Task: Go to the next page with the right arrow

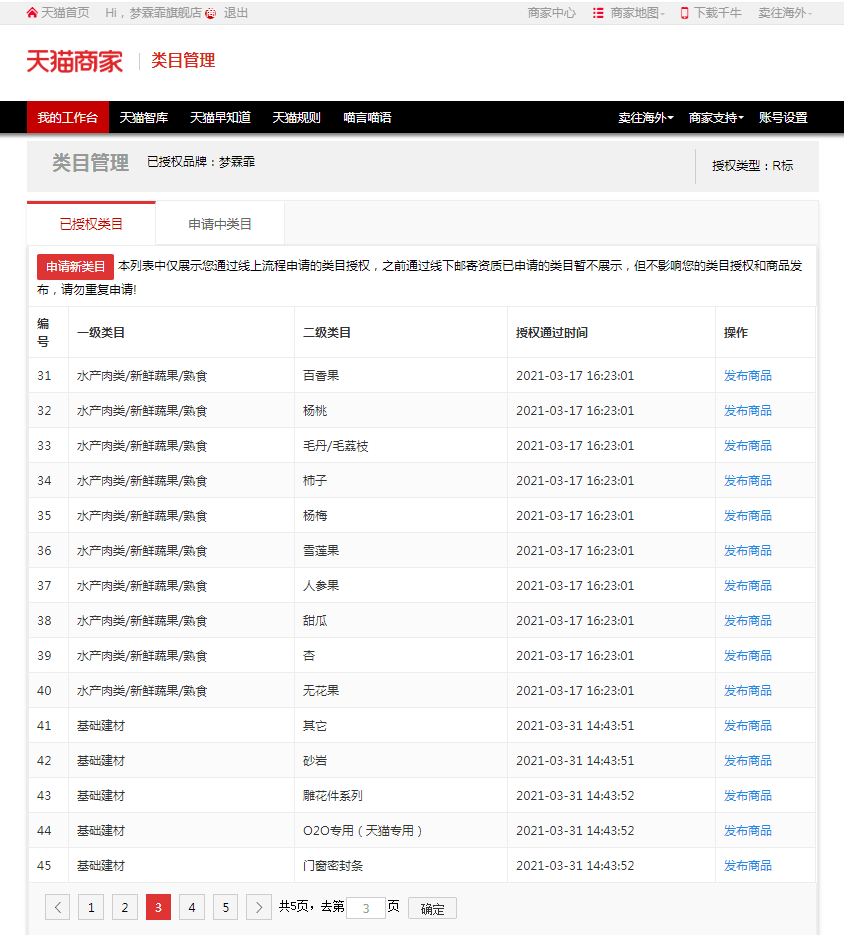Action: coord(258,907)
